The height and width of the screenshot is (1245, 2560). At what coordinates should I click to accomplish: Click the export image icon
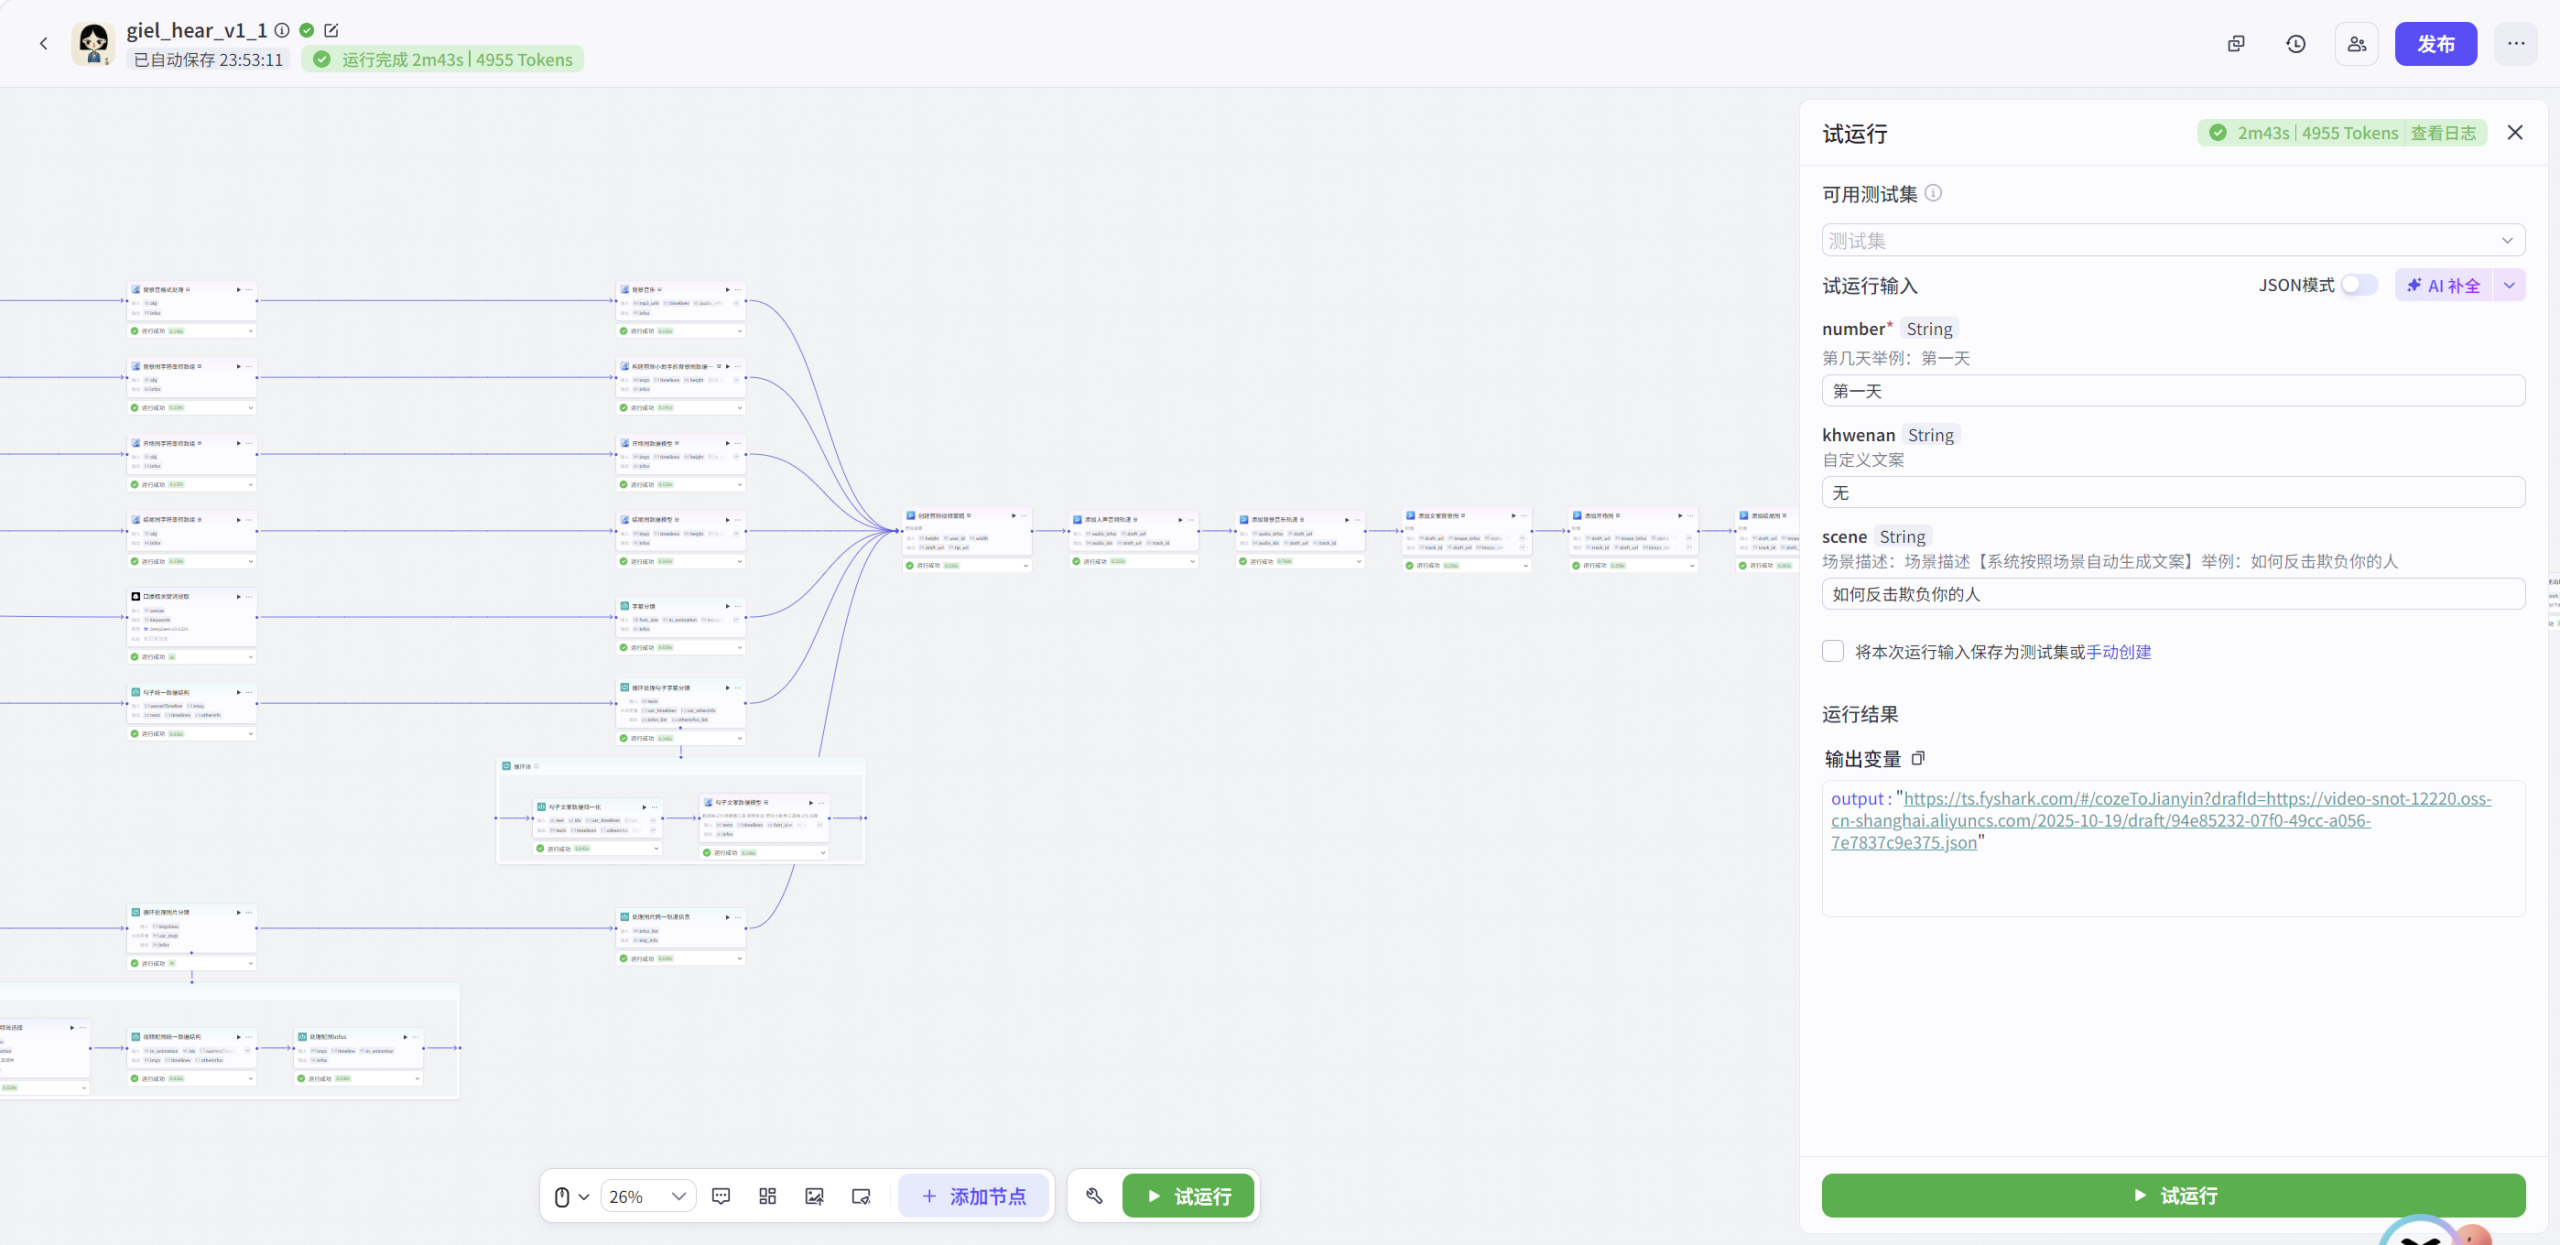(x=814, y=1196)
